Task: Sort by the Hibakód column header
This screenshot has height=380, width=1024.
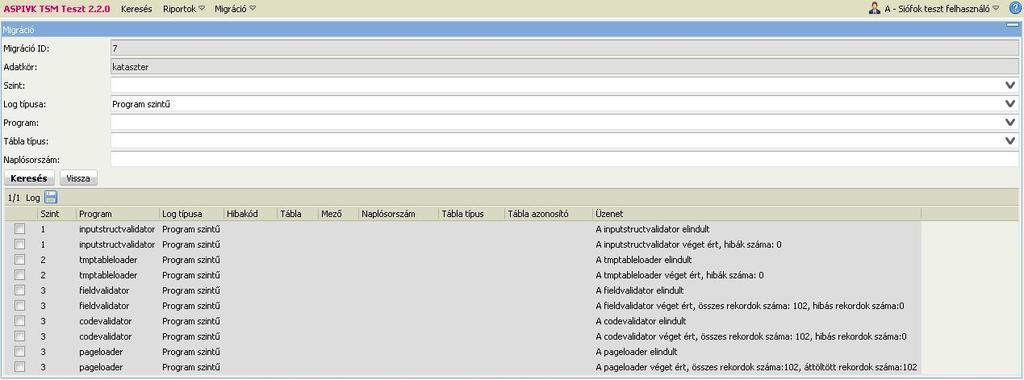Action: pyautogui.click(x=251, y=214)
